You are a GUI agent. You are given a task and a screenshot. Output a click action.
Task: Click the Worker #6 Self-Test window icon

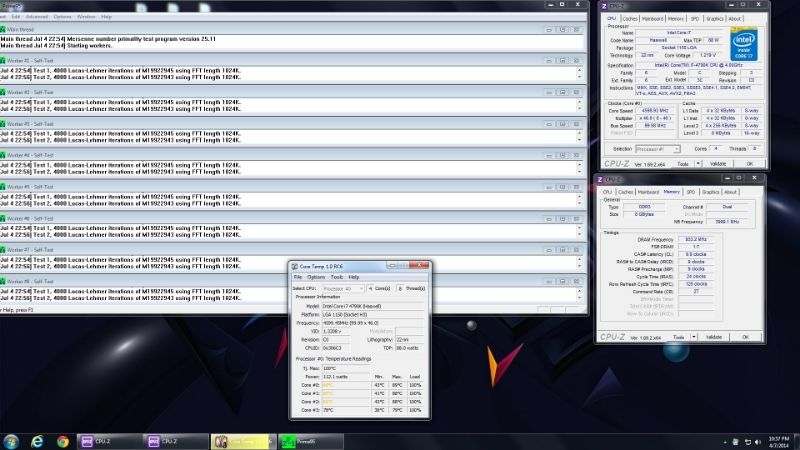point(3,218)
